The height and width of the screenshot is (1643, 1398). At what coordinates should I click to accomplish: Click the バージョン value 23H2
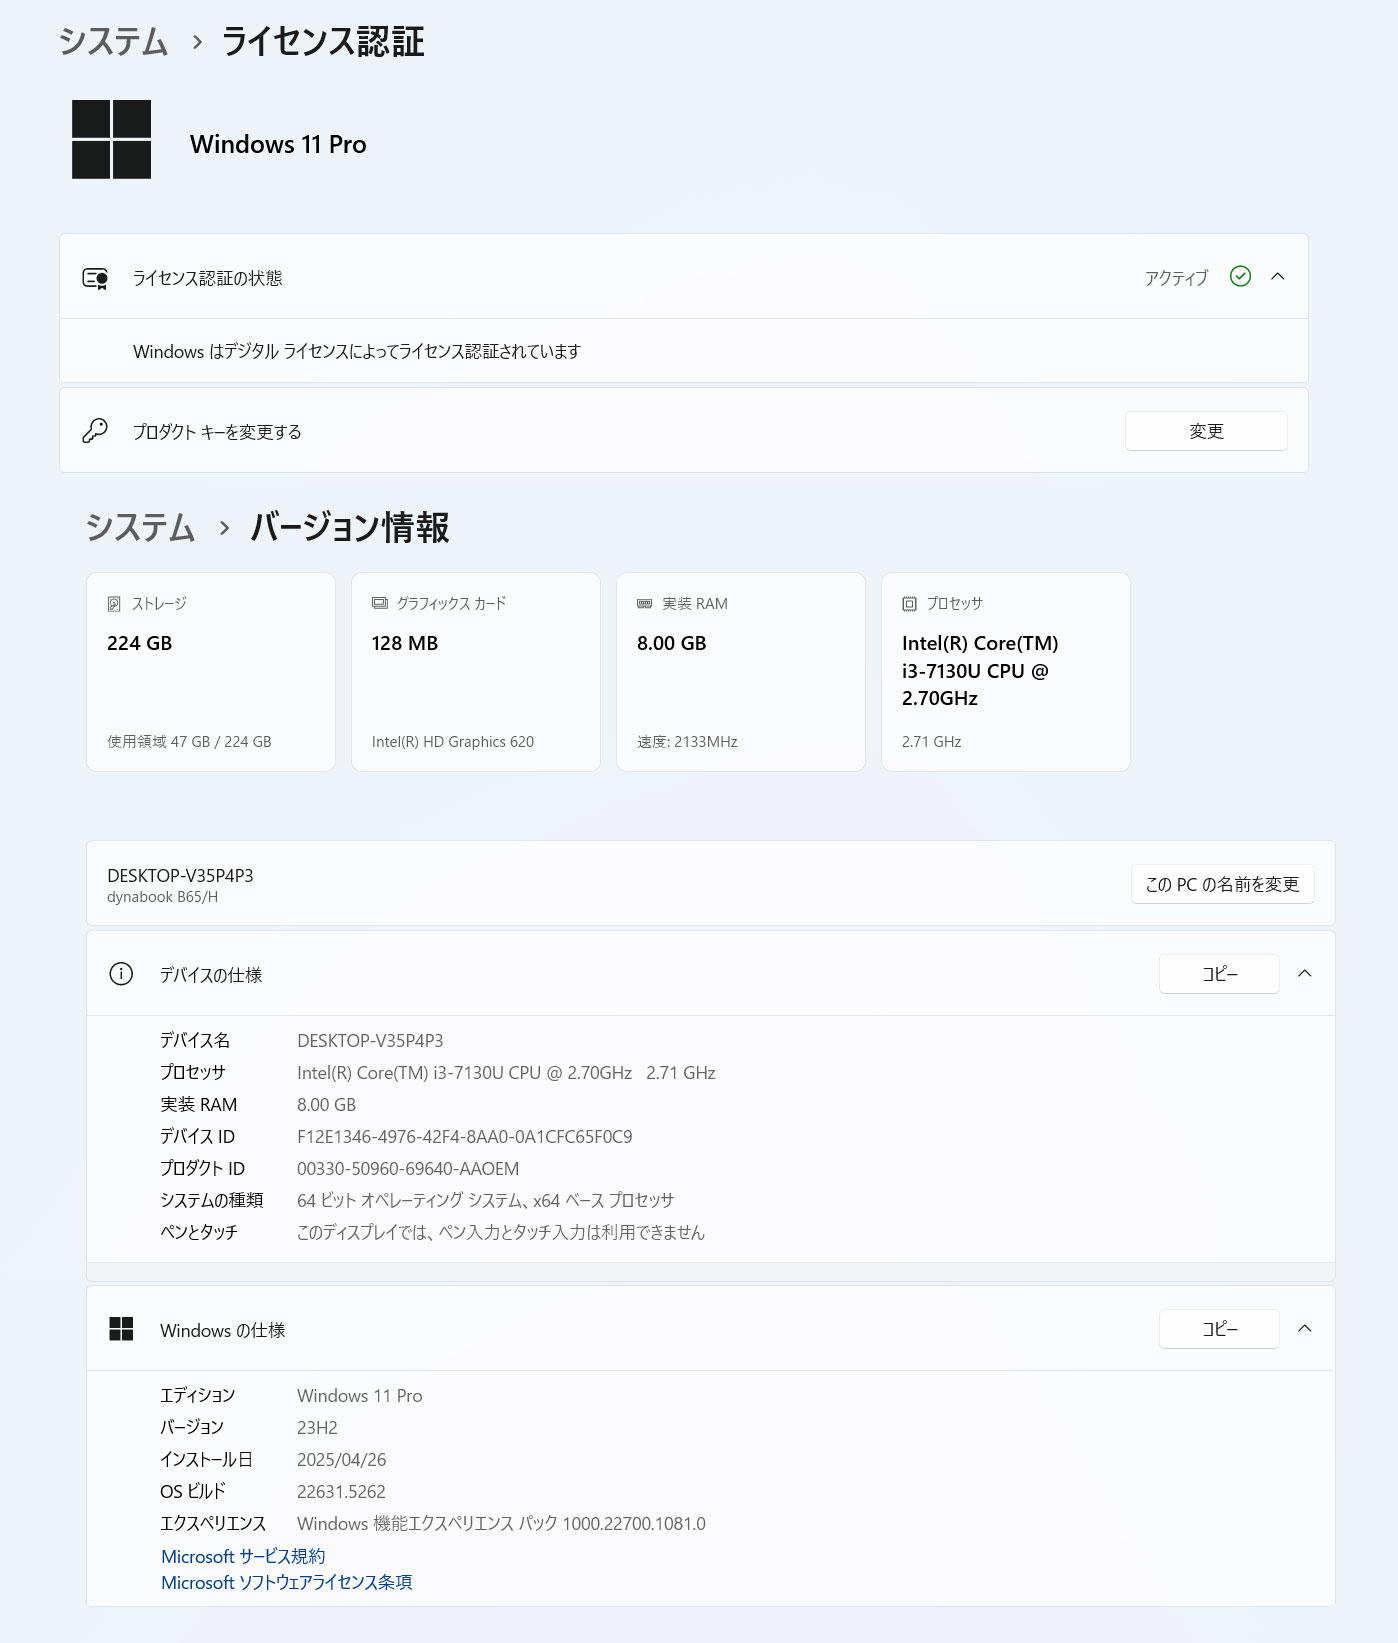317,1428
